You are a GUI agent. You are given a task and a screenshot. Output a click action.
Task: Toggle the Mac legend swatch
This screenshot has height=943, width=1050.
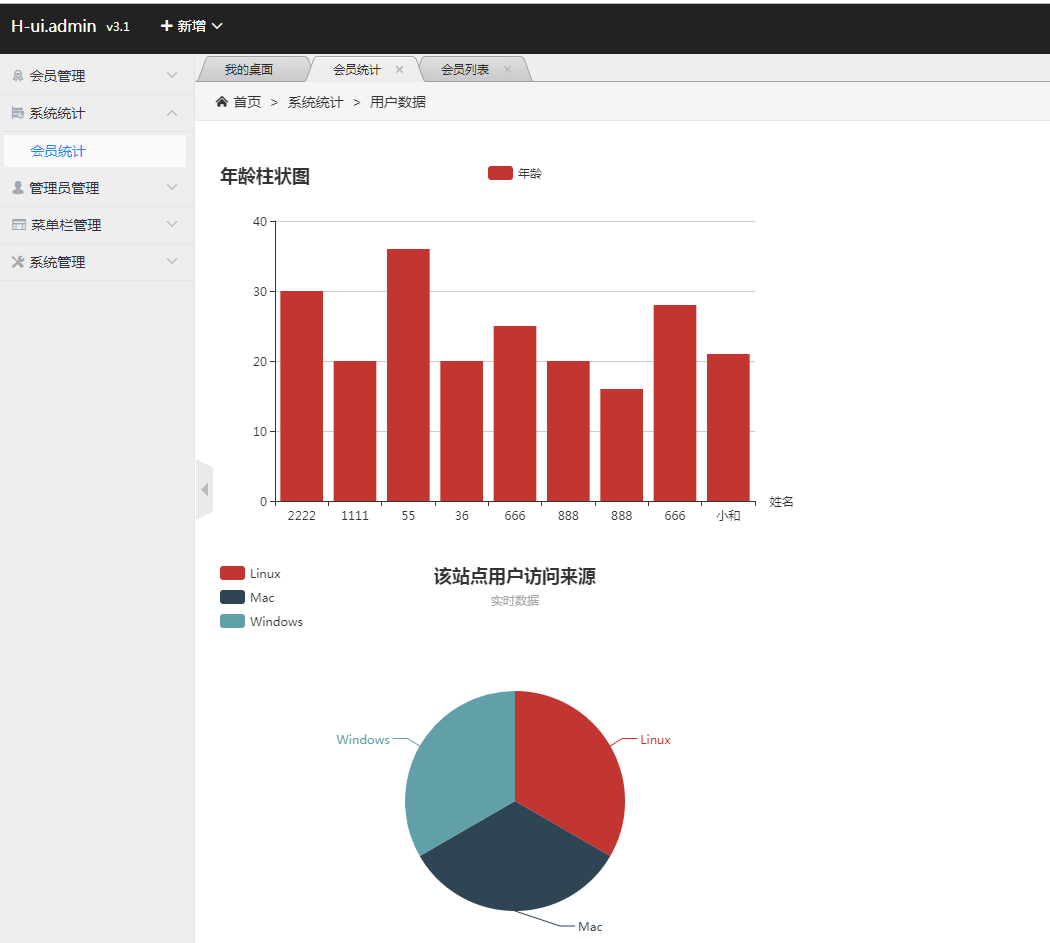tap(232, 597)
